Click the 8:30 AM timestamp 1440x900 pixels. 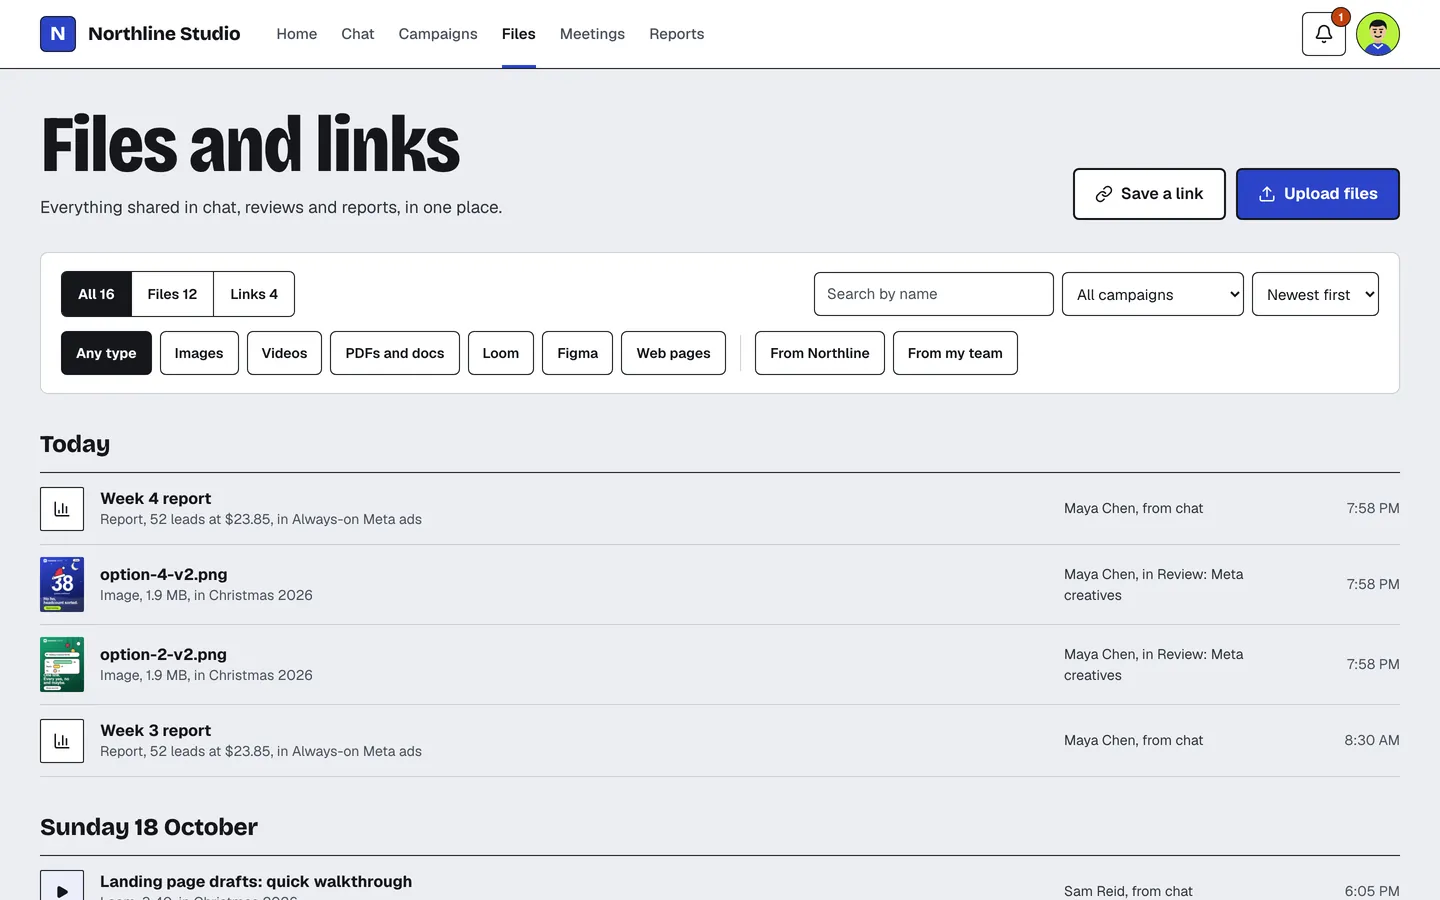tap(1372, 741)
